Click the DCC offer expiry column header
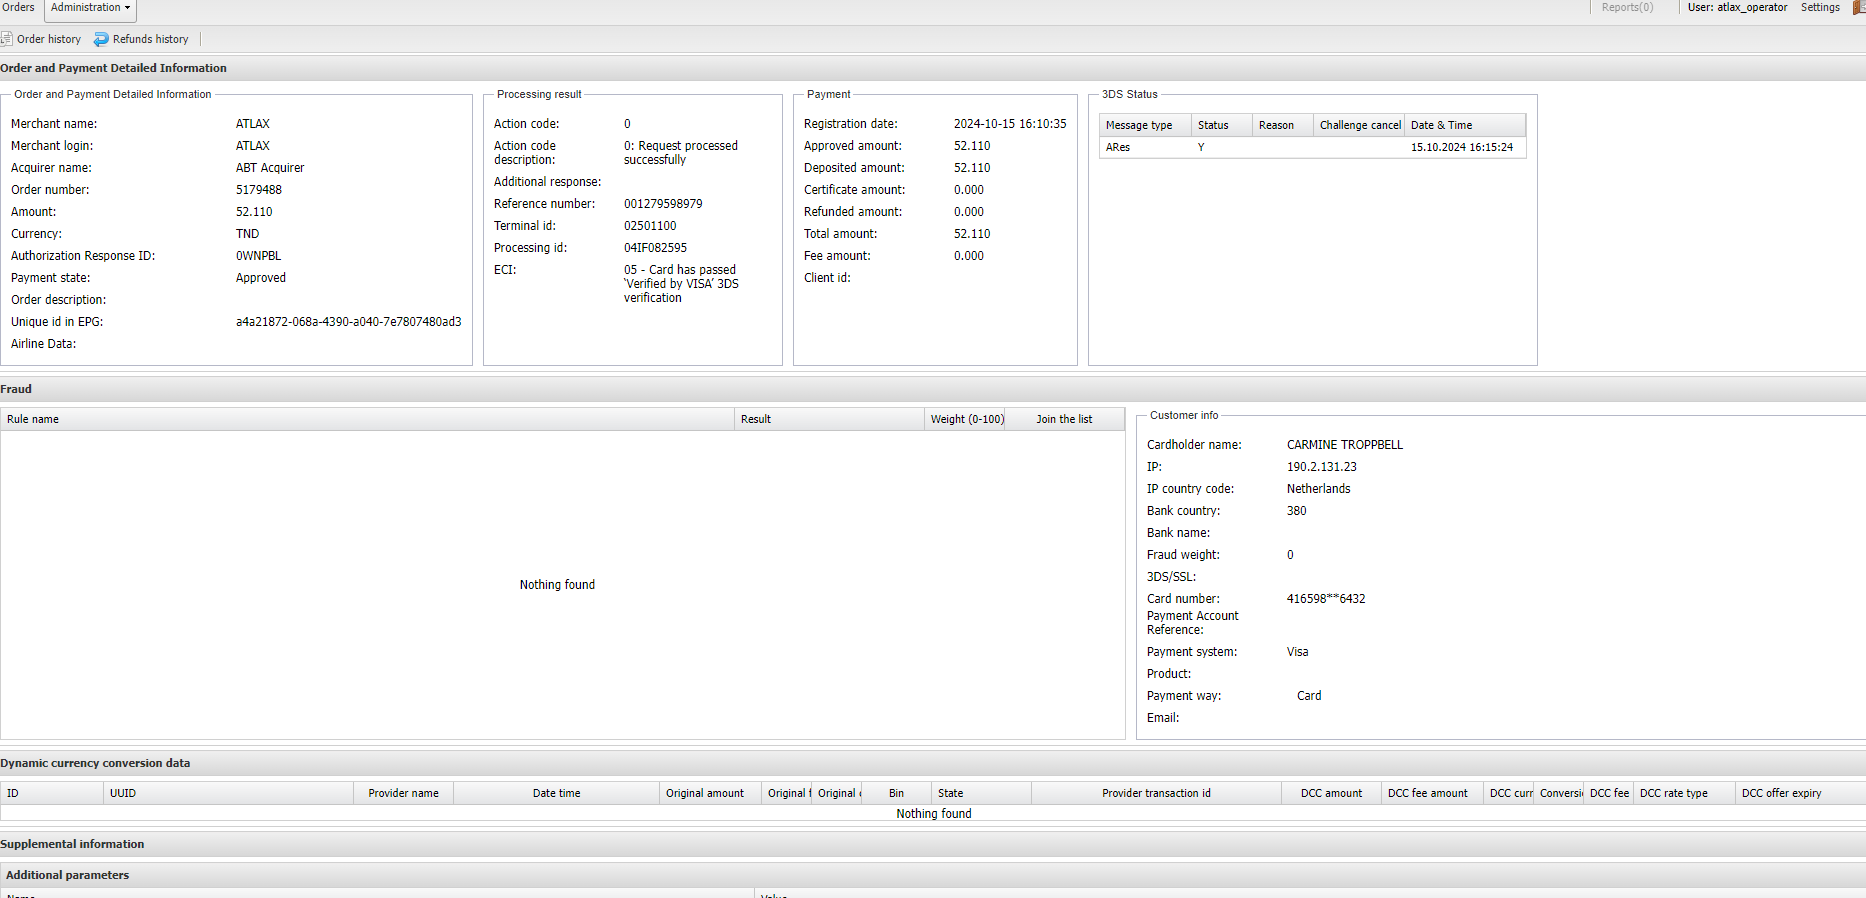 (1781, 793)
